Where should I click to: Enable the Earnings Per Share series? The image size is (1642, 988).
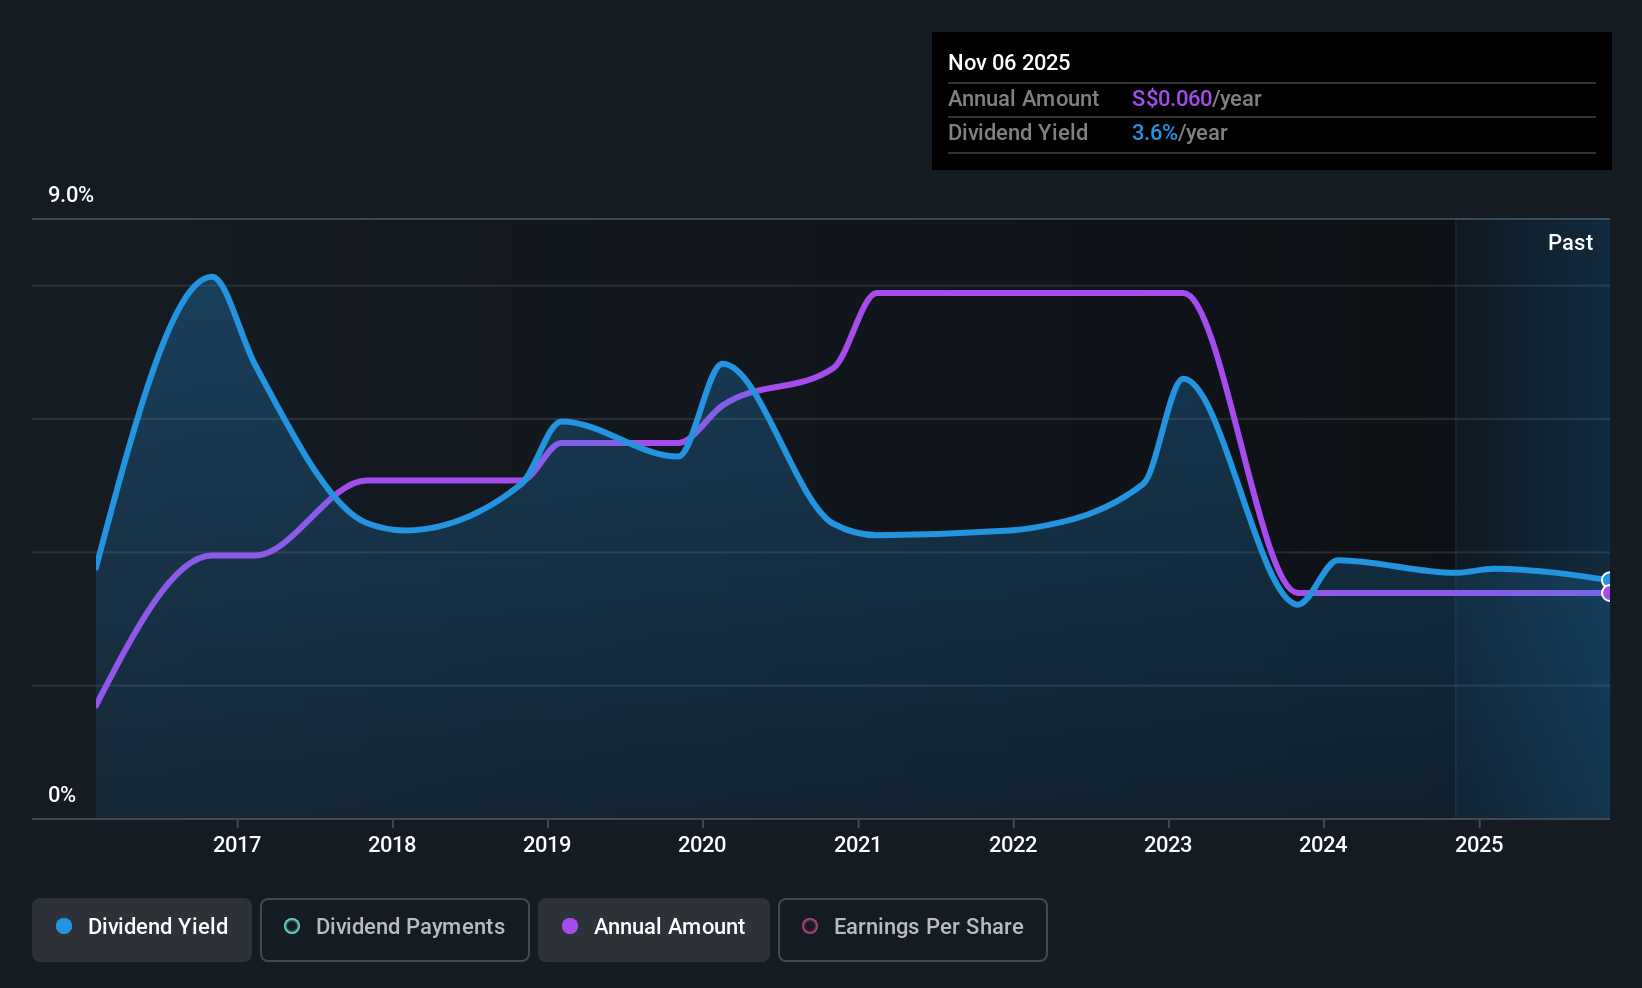(913, 930)
